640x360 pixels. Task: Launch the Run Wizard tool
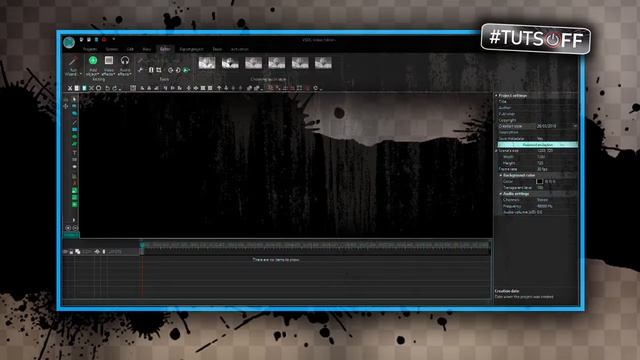(73, 67)
